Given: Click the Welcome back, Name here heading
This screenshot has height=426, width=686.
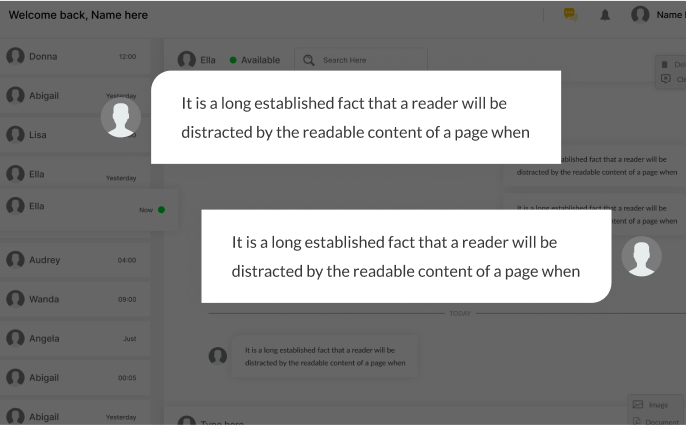Looking at the screenshot, I should [x=78, y=15].
